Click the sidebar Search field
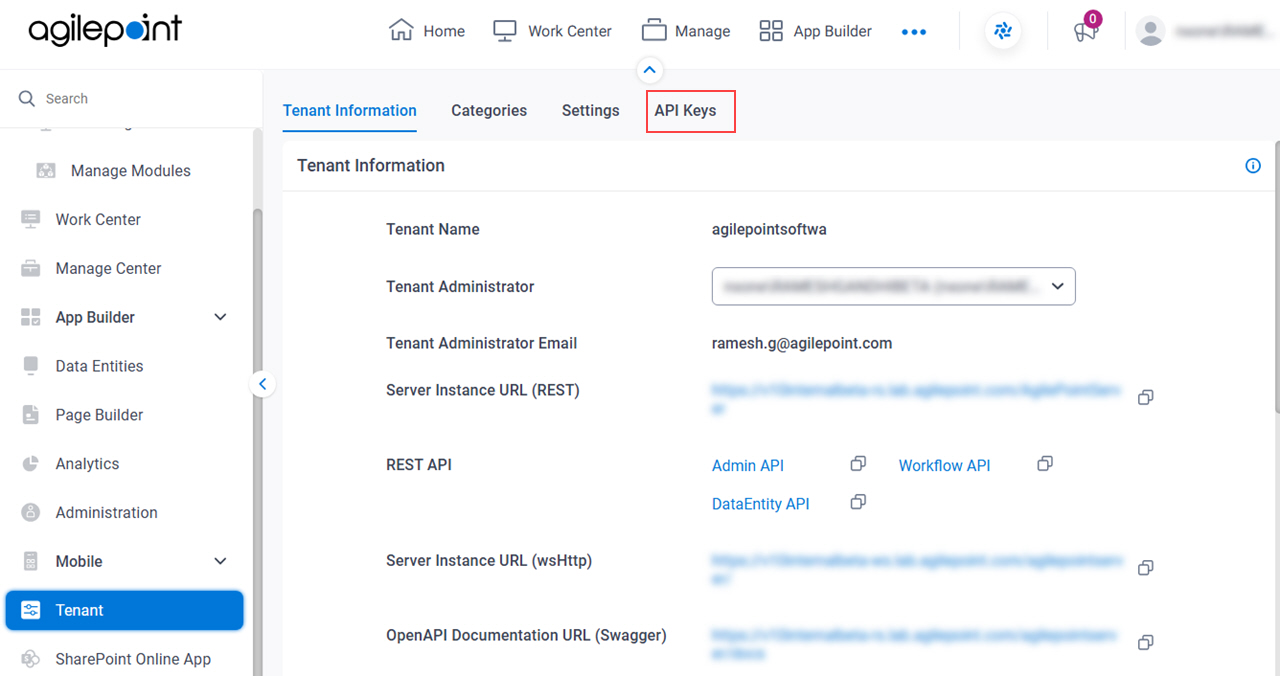Viewport: 1280px width, 676px height. pos(130,98)
